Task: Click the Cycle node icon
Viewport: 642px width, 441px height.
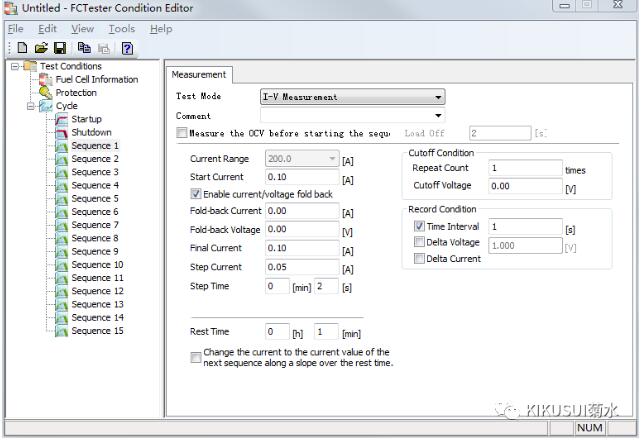Action: click(45, 106)
